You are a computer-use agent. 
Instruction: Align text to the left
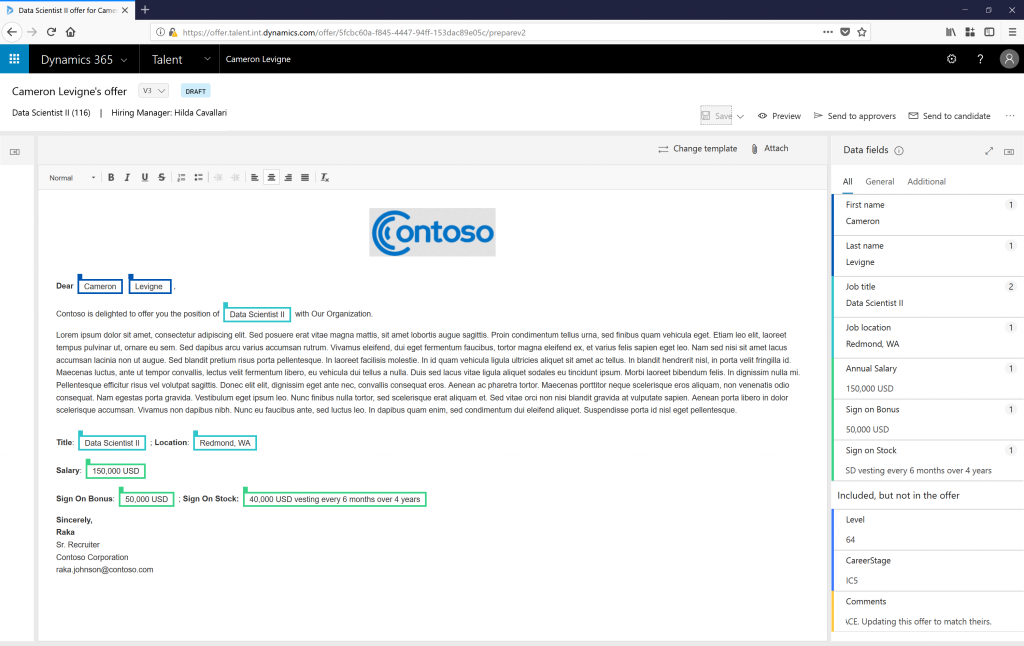point(254,178)
